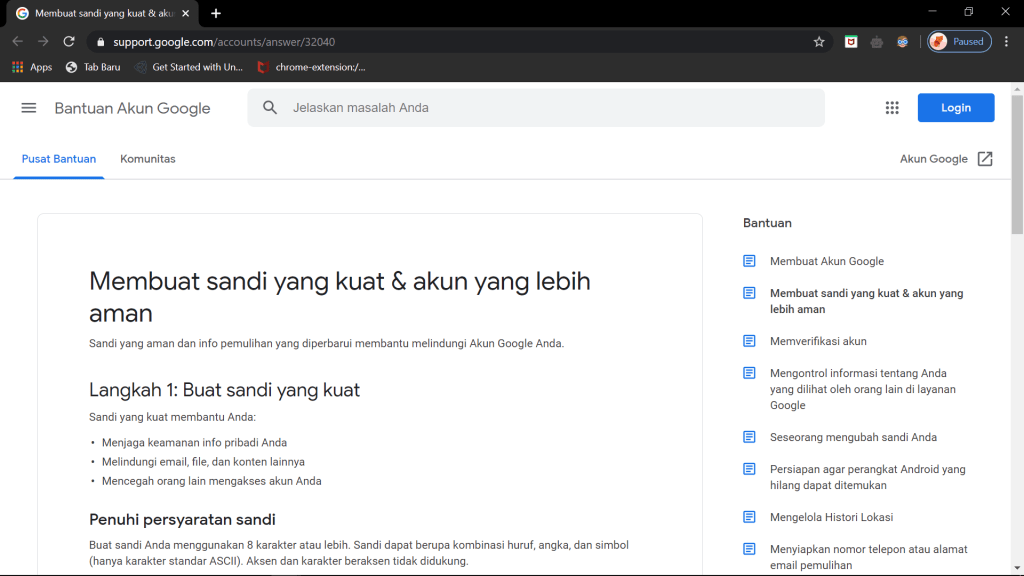Reload the page
Image resolution: width=1024 pixels, height=576 pixels.
tap(69, 42)
